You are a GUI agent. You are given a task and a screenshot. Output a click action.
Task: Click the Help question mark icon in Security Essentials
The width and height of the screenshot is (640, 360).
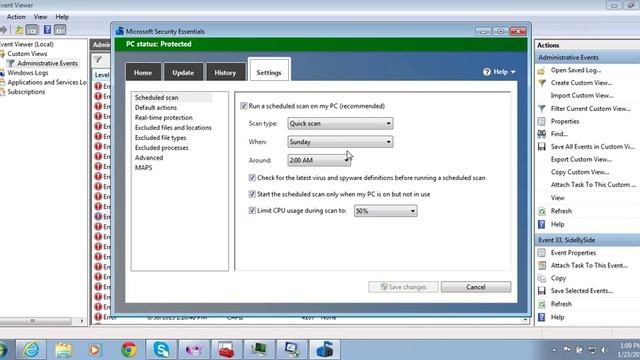[x=487, y=72]
